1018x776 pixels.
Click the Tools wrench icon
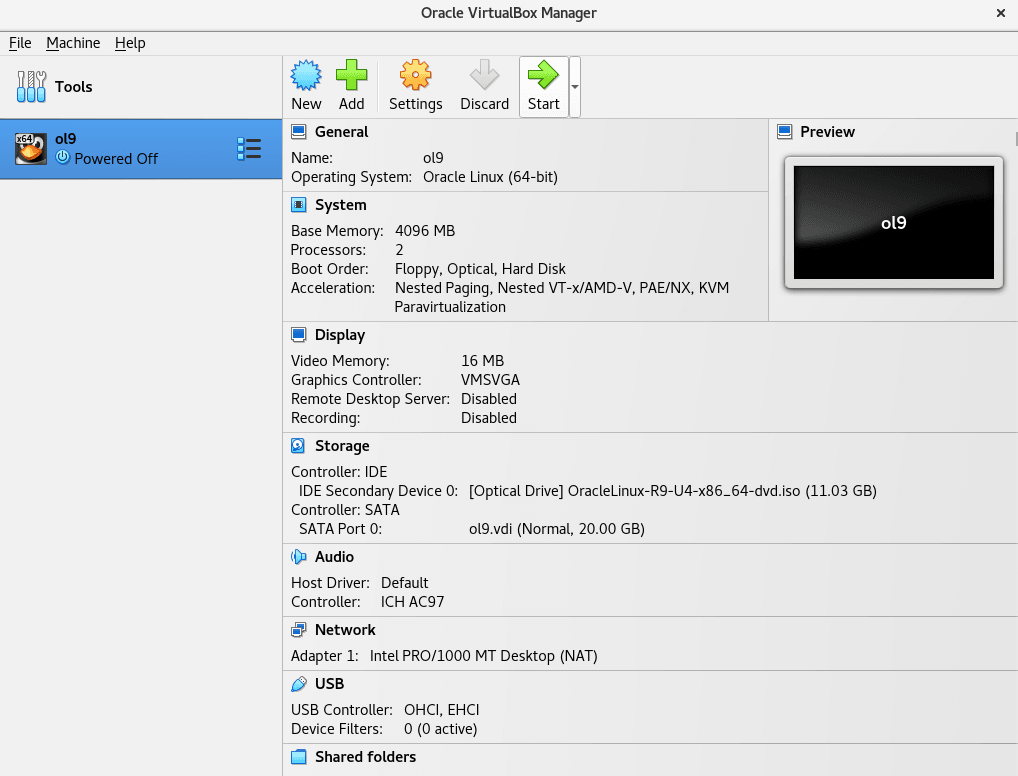(31, 86)
